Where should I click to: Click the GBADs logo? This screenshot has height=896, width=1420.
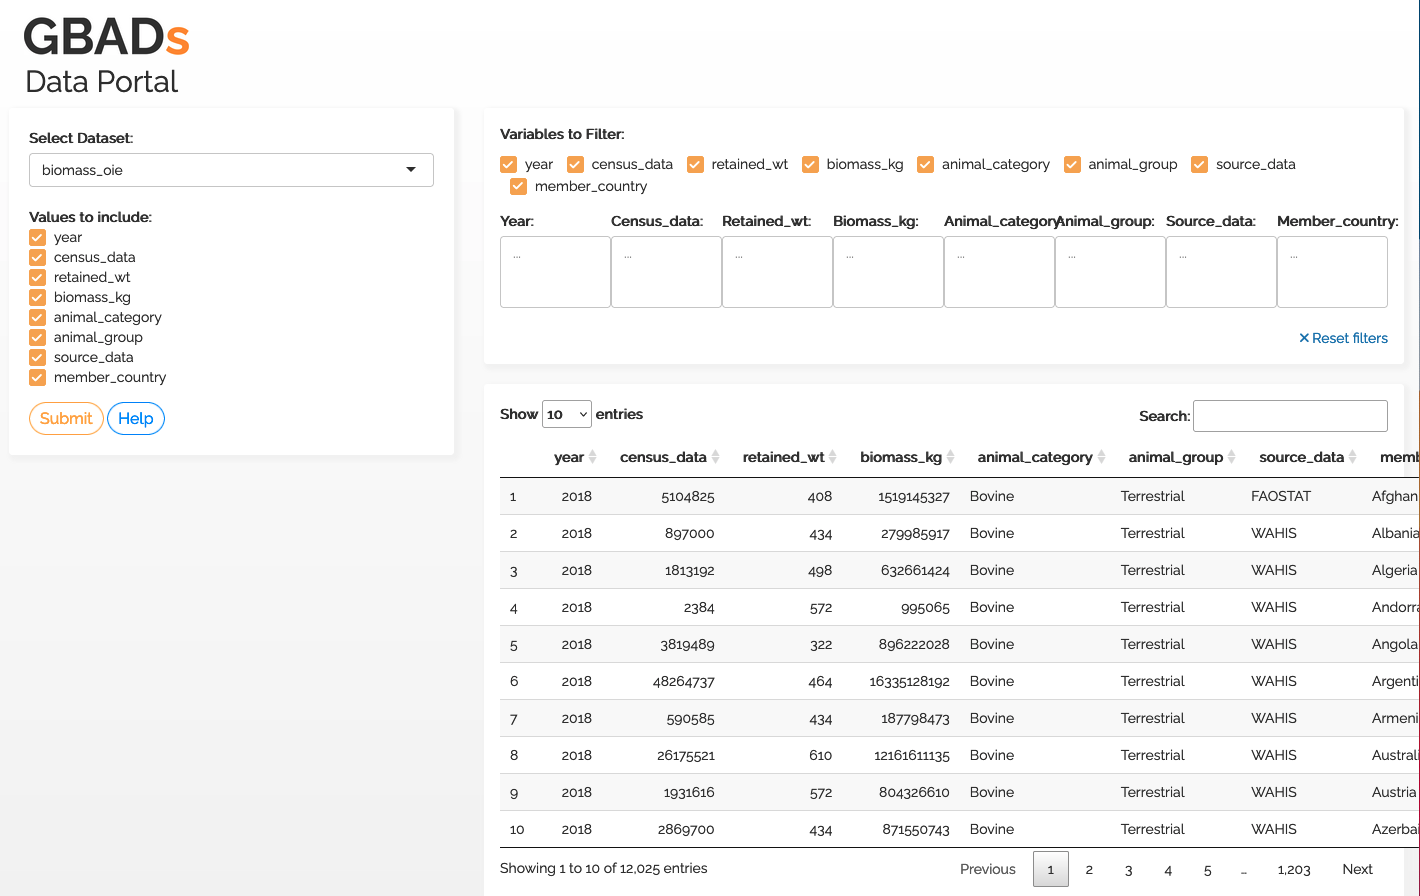[x=106, y=38]
